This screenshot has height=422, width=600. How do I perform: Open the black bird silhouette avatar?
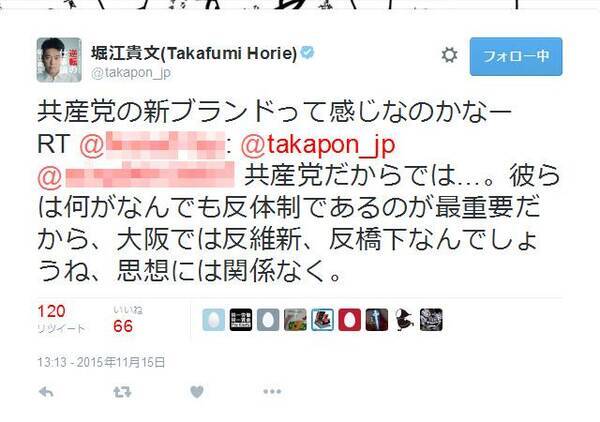404,319
